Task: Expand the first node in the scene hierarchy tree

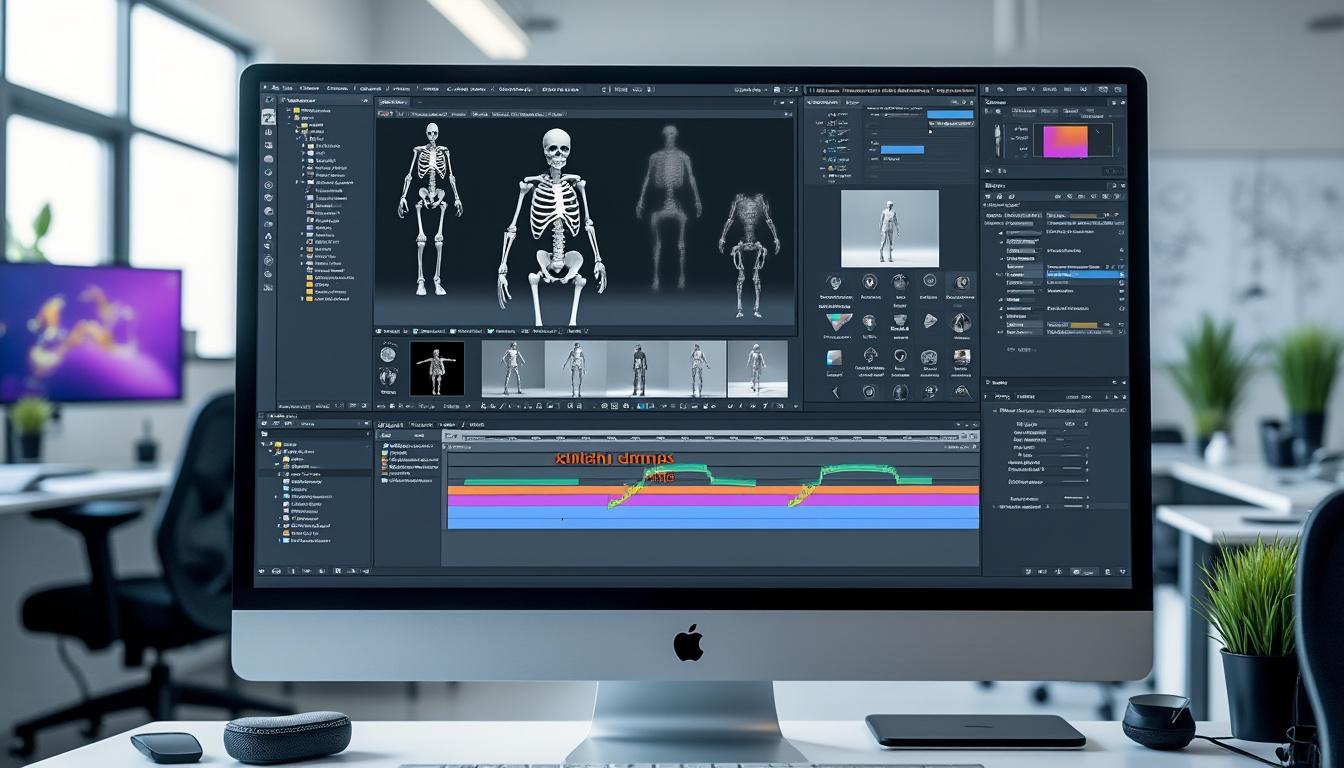Action: (290, 108)
